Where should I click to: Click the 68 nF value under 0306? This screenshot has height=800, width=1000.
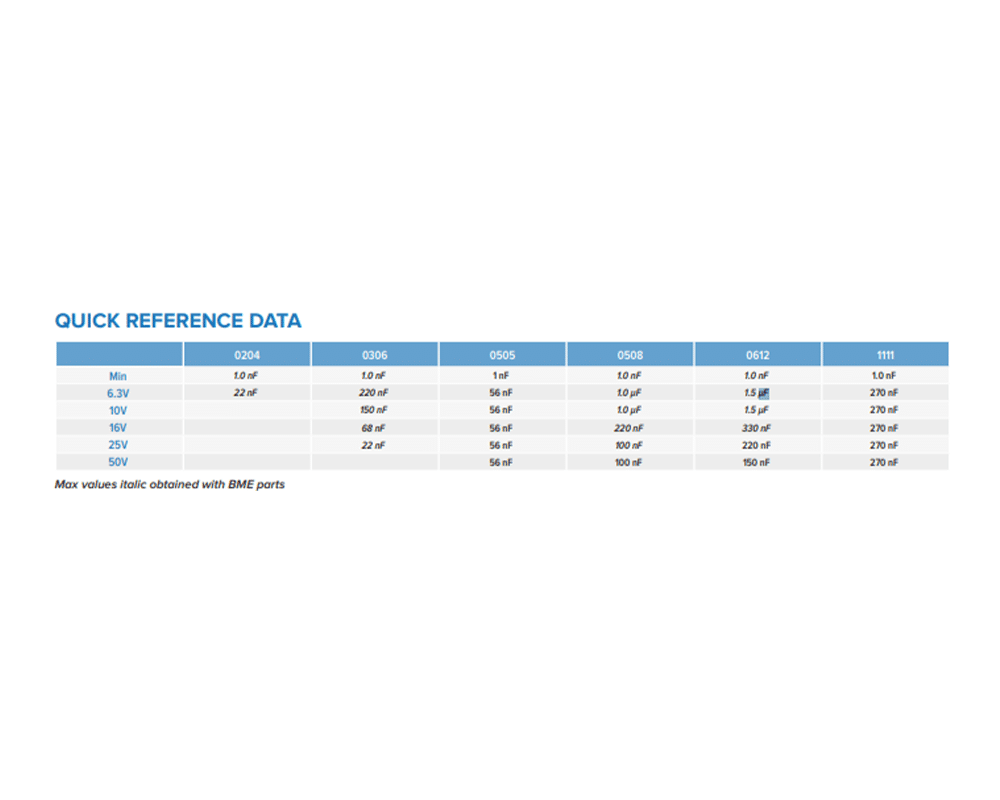tap(374, 428)
